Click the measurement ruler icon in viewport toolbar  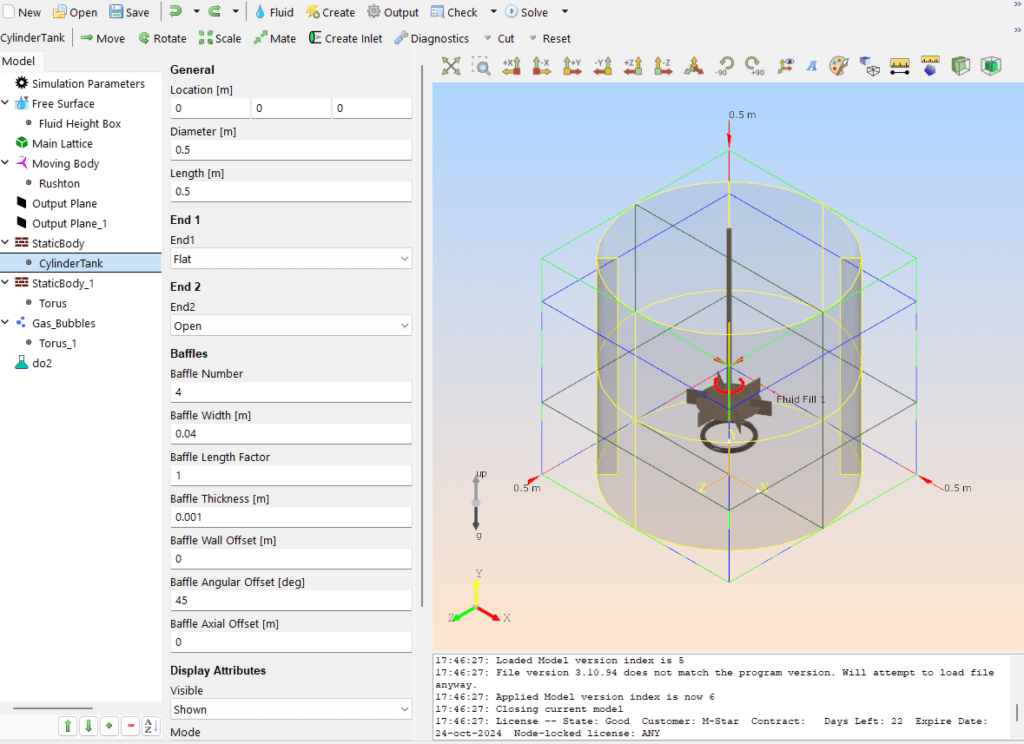899,66
